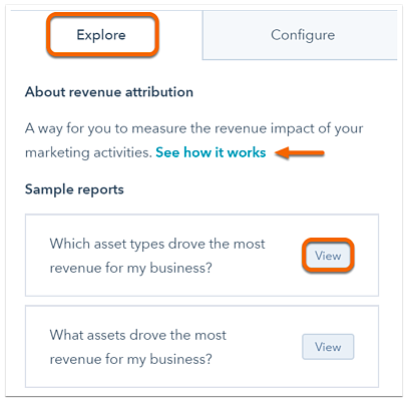
Task: Select the 'What assets drove the most' text
Action: [x=138, y=335]
